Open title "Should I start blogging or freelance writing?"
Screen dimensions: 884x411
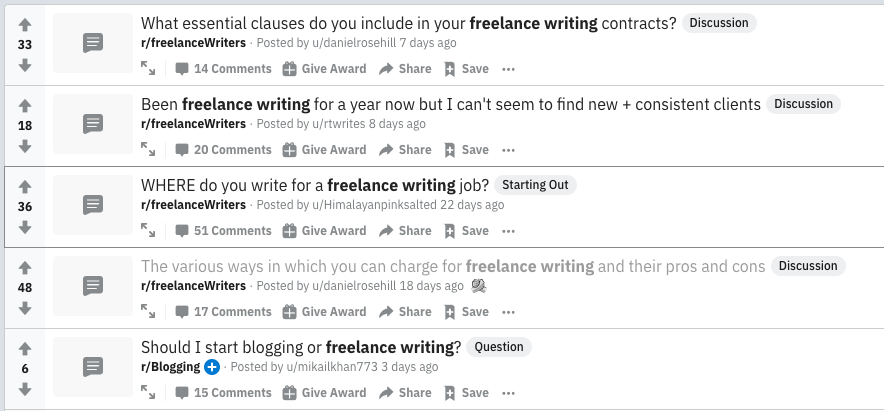pyautogui.click(x=301, y=347)
